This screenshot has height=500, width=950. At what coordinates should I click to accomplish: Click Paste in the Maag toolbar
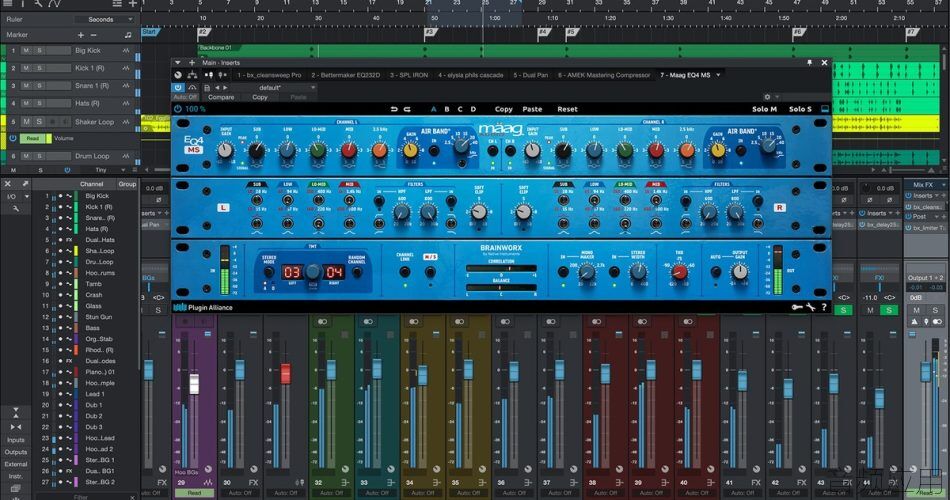(532, 109)
